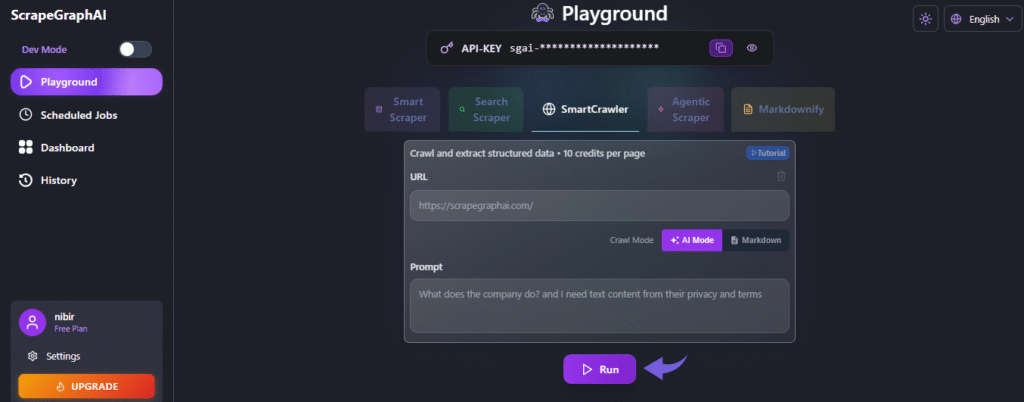Open Settings via the gear icon

coord(33,356)
